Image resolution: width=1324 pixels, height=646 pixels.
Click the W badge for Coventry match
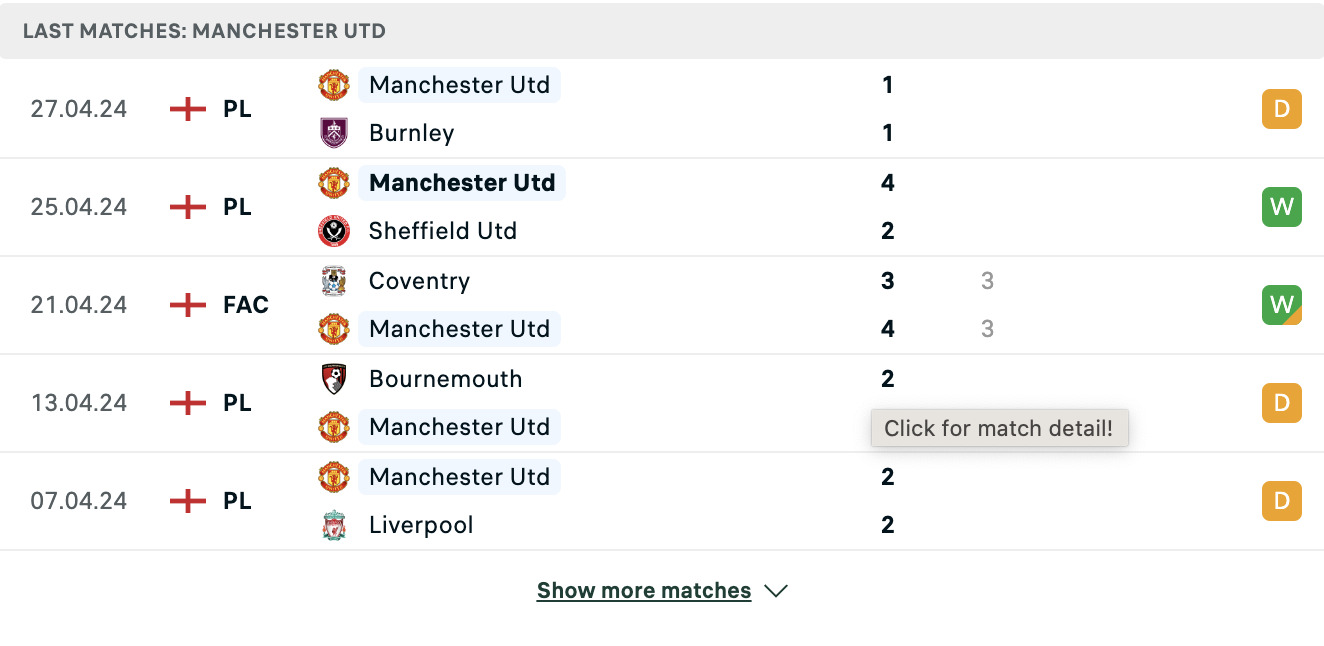pyautogui.click(x=1282, y=305)
